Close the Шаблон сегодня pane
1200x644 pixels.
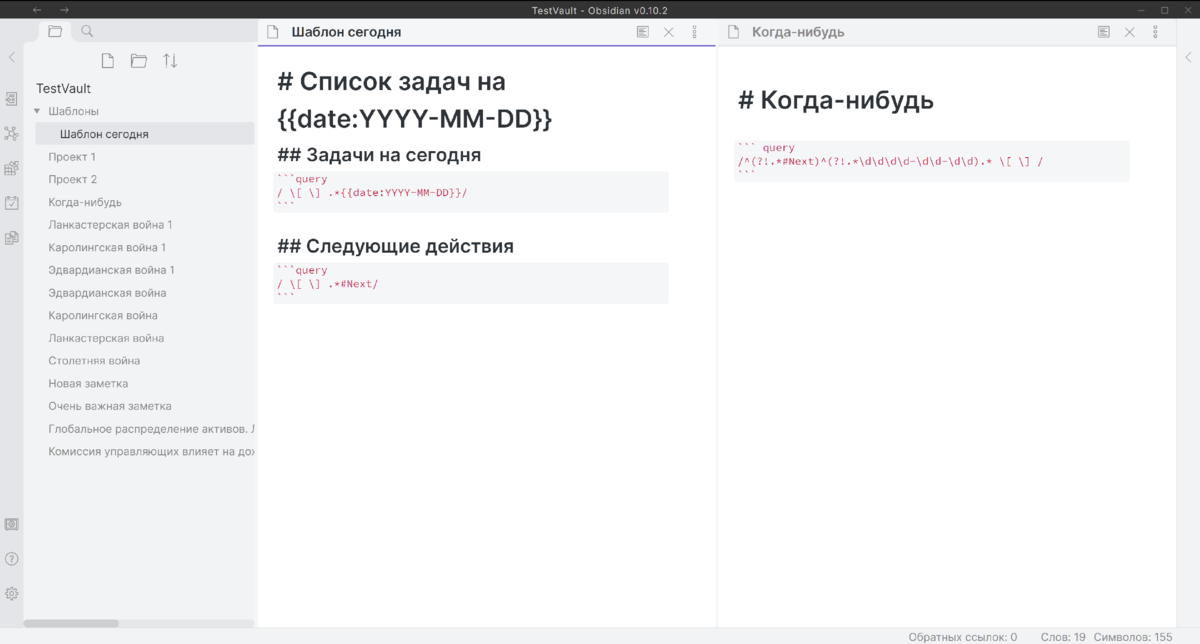pyautogui.click(x=669, y=32)
